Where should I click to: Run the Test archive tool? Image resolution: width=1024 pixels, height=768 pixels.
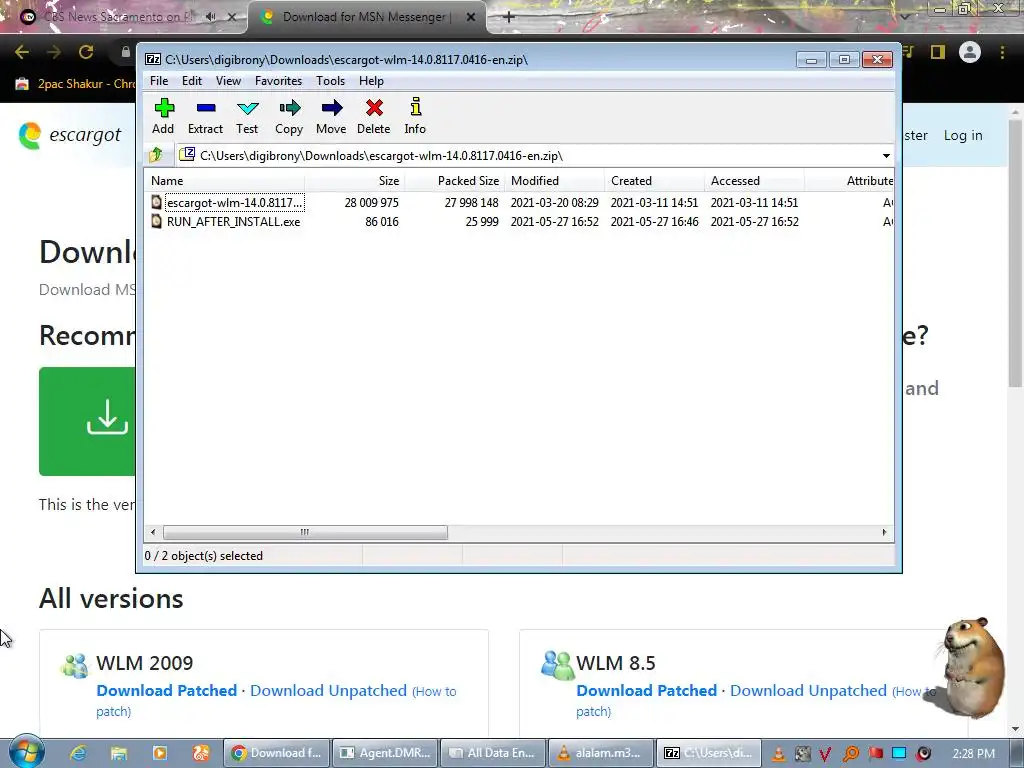[x=248, y=116]
